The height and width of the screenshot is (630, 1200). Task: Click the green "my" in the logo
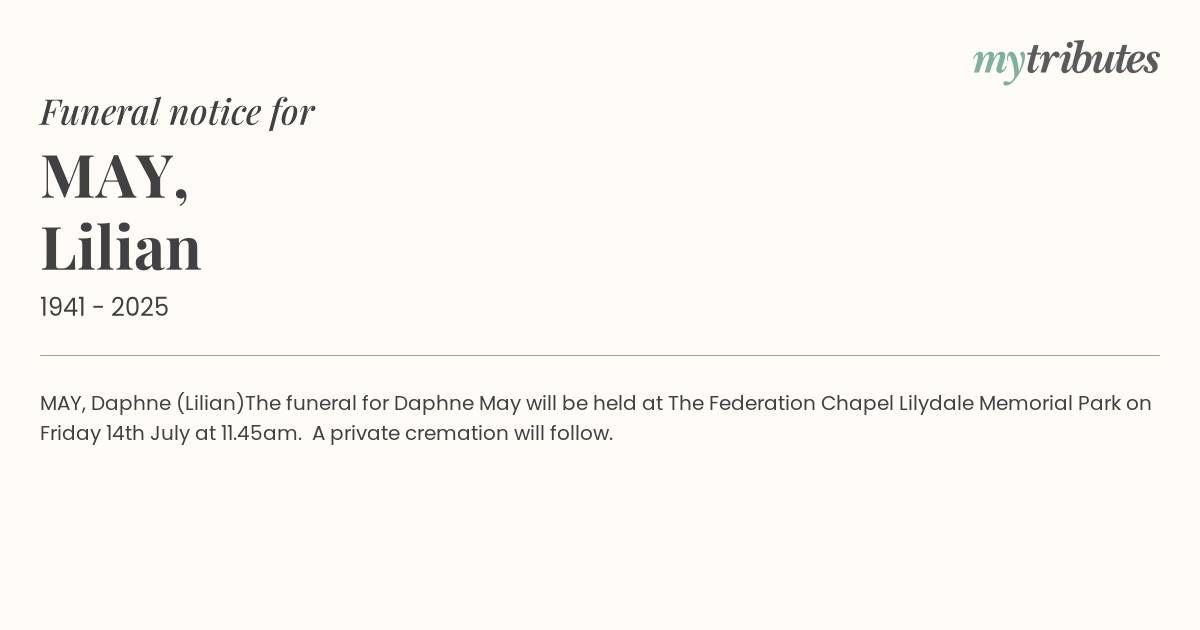(x=998, y=61)
